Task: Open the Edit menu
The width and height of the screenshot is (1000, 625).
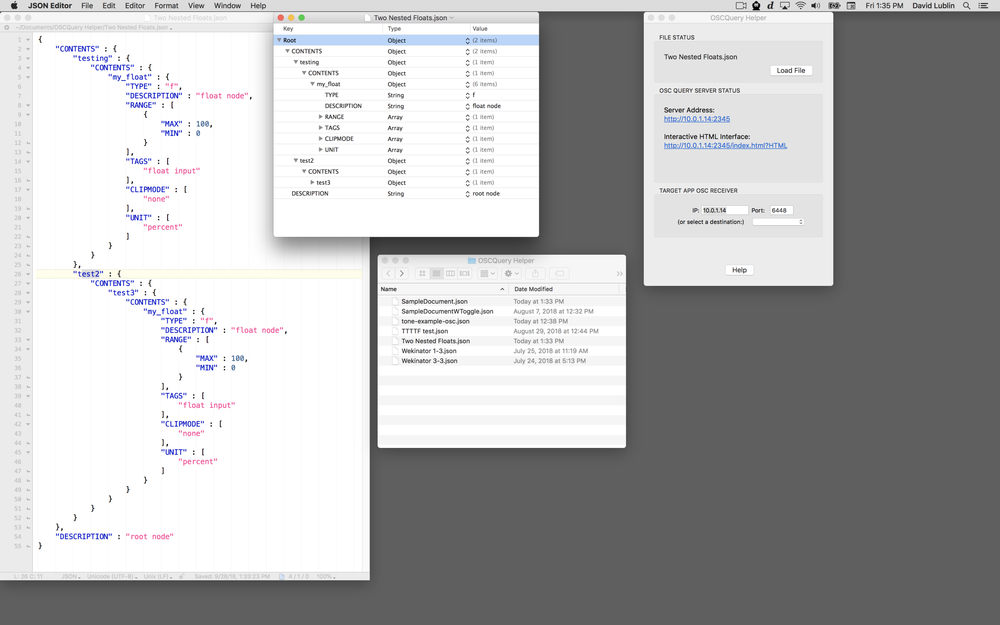Action: (x=109, y=6)
